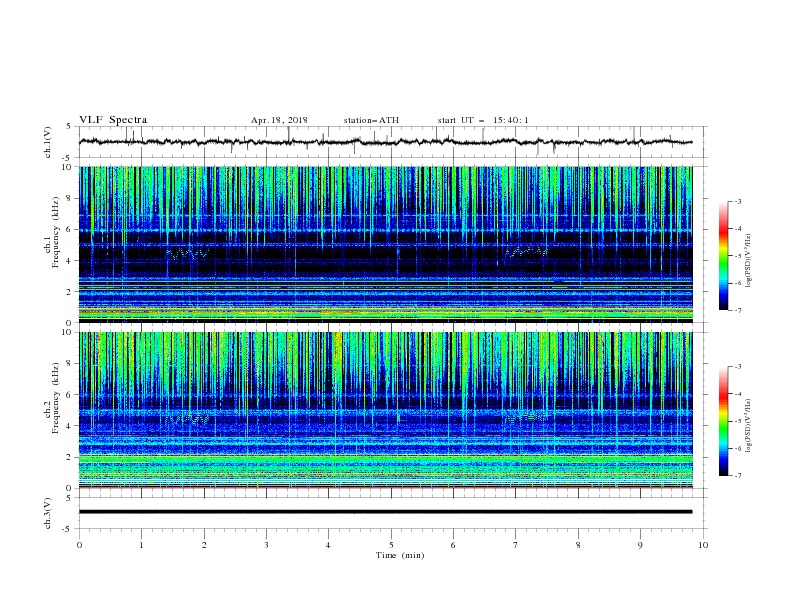Click the "6" tick on ch.2 frequency axis

click(70, 395)
